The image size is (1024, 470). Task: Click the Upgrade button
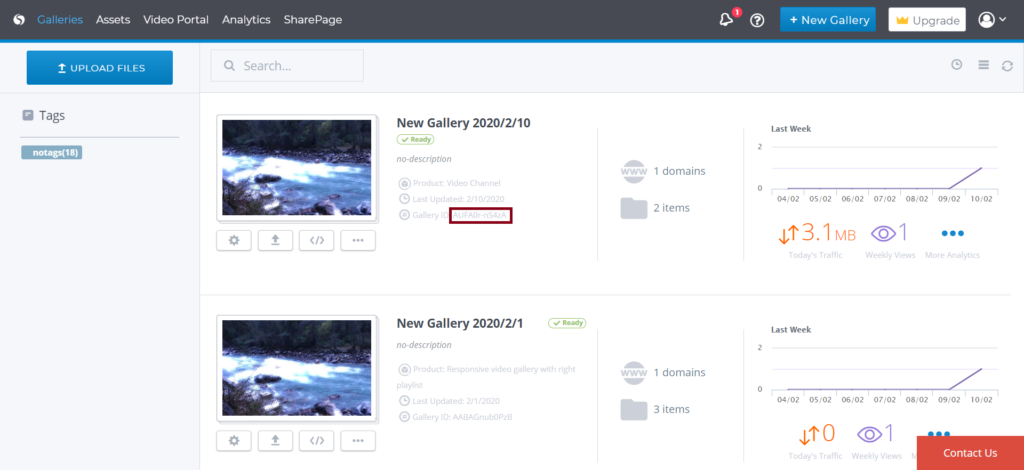click(x=926, y=20)
